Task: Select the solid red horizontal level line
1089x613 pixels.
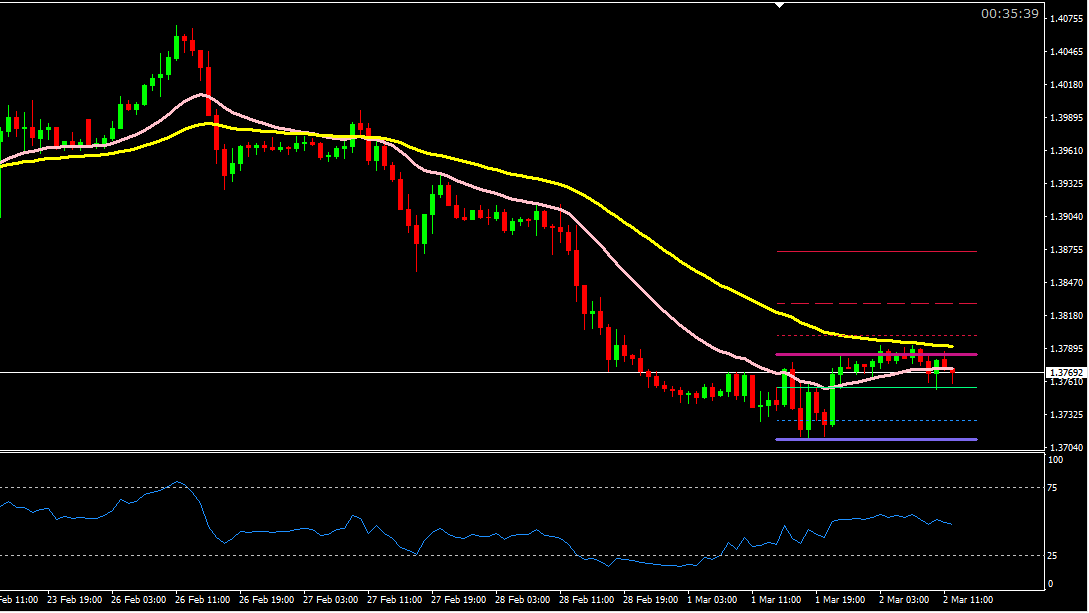Action: click(876, 251)
